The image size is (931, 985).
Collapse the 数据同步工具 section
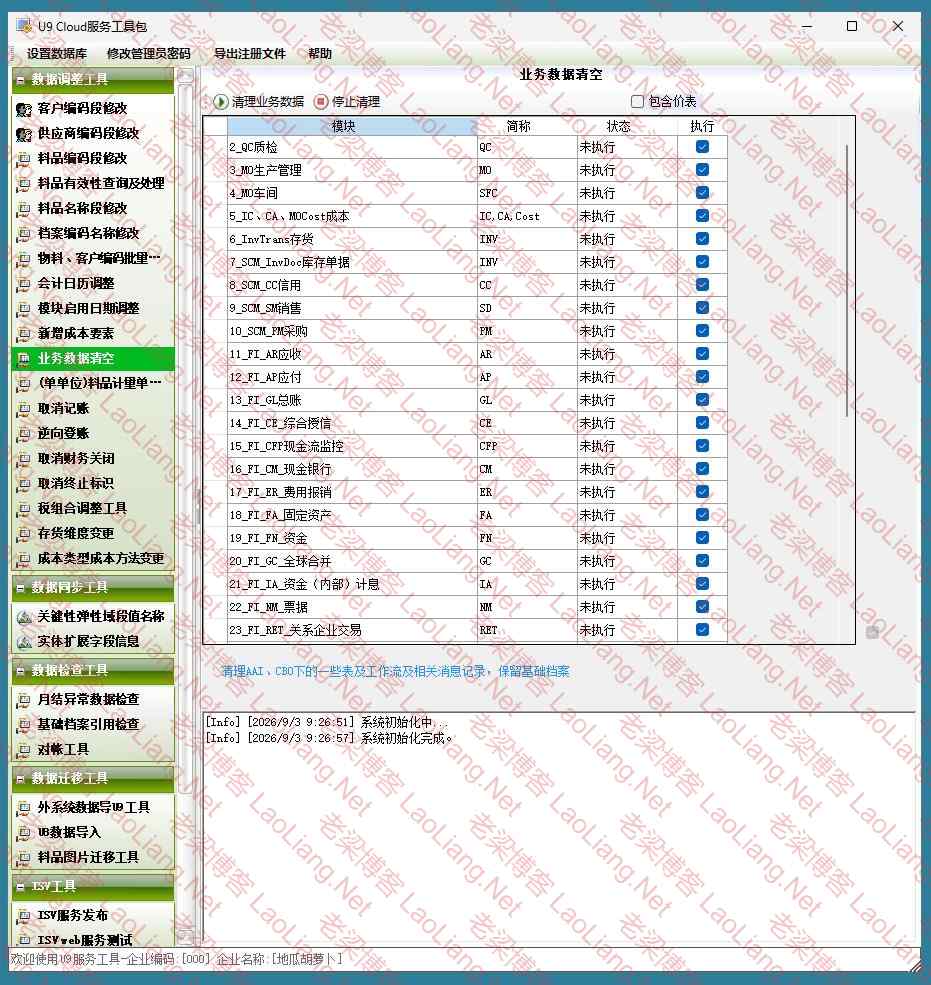tap(21, 588)
